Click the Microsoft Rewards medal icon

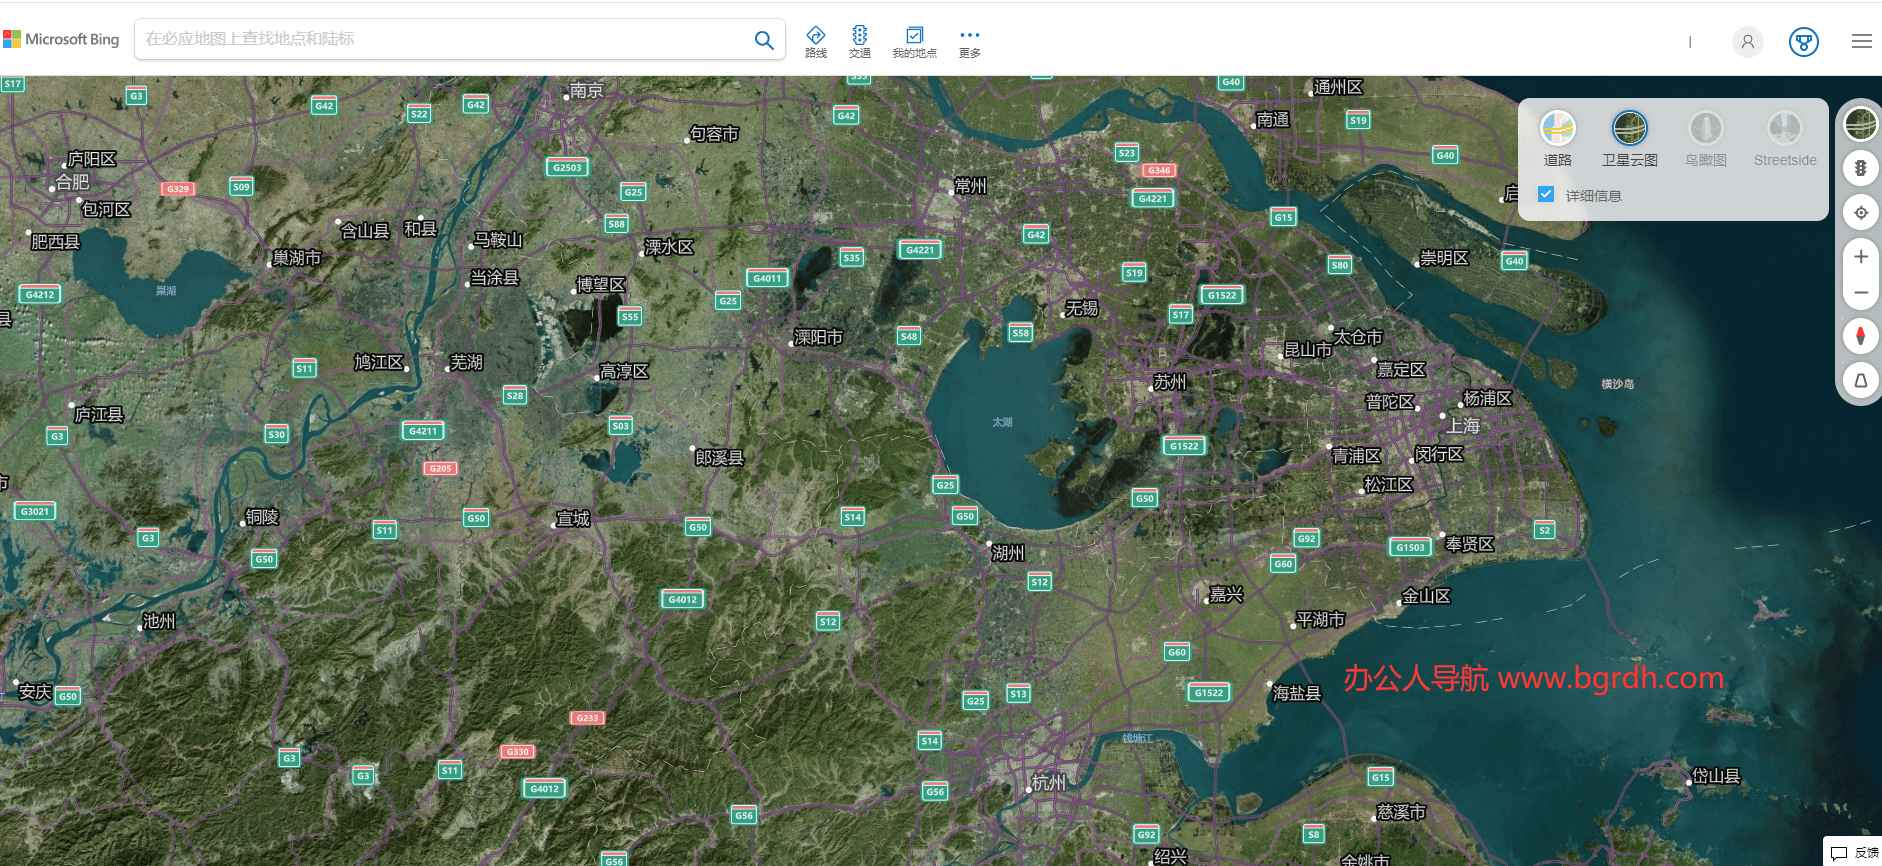pos(1803,42)
